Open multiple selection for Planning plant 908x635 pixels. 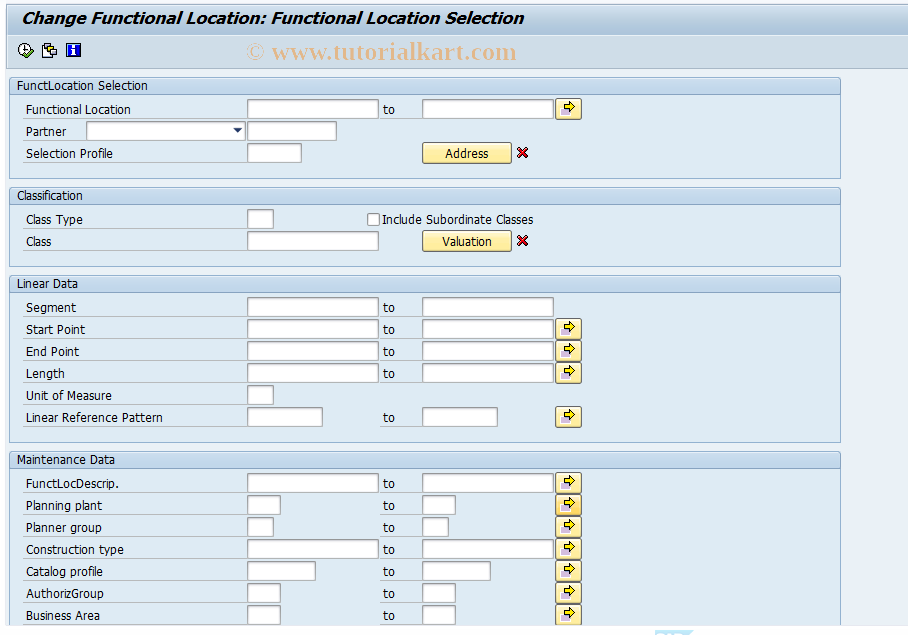(x=567, y=504)
